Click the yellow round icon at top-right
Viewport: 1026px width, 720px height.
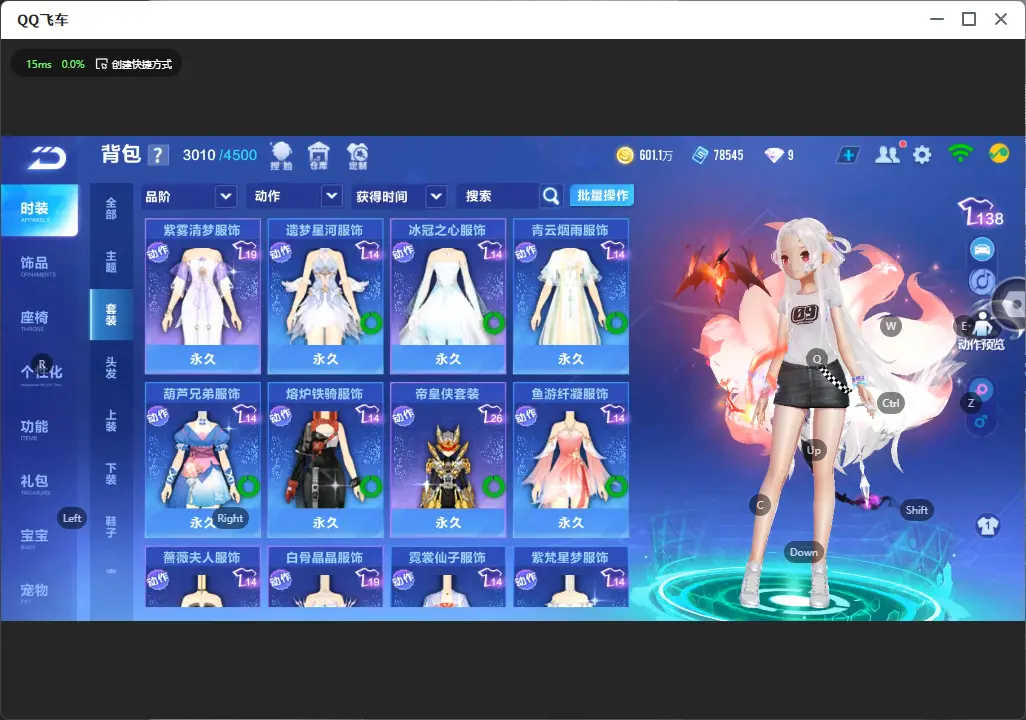pos(999,154)
